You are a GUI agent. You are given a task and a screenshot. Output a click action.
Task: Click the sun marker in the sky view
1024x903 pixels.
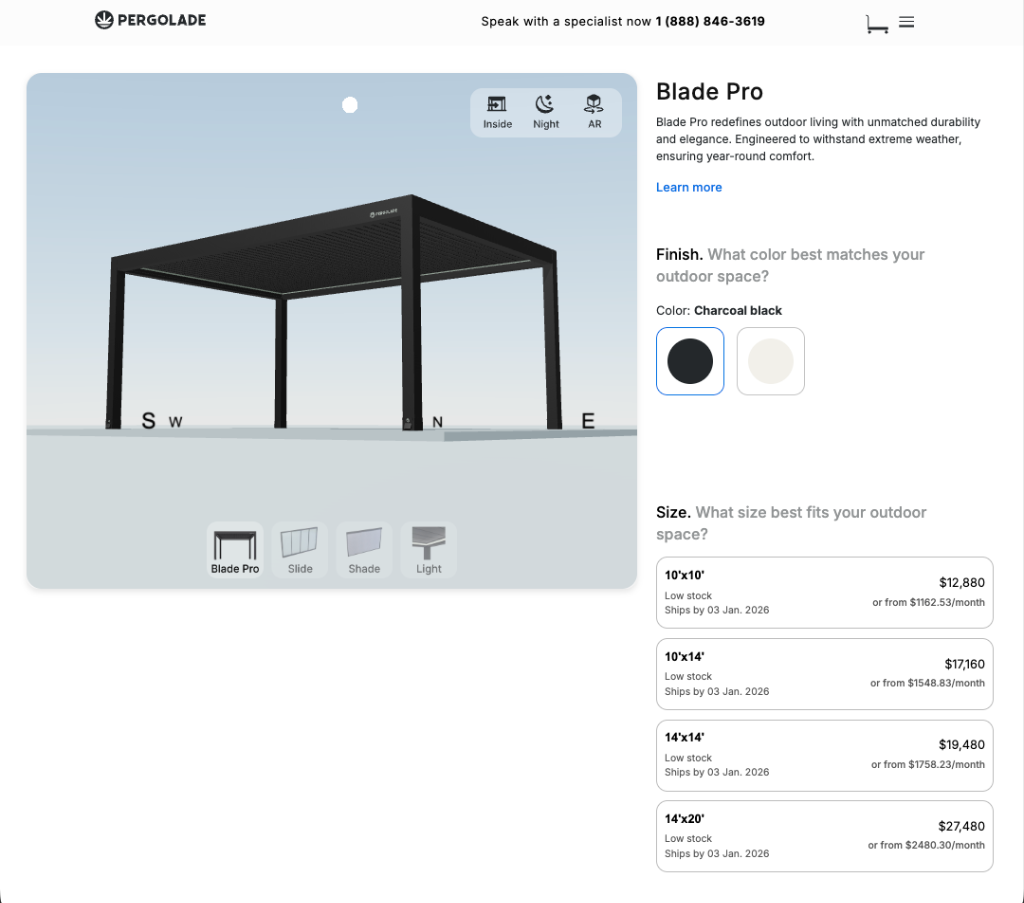pos(349,104)
